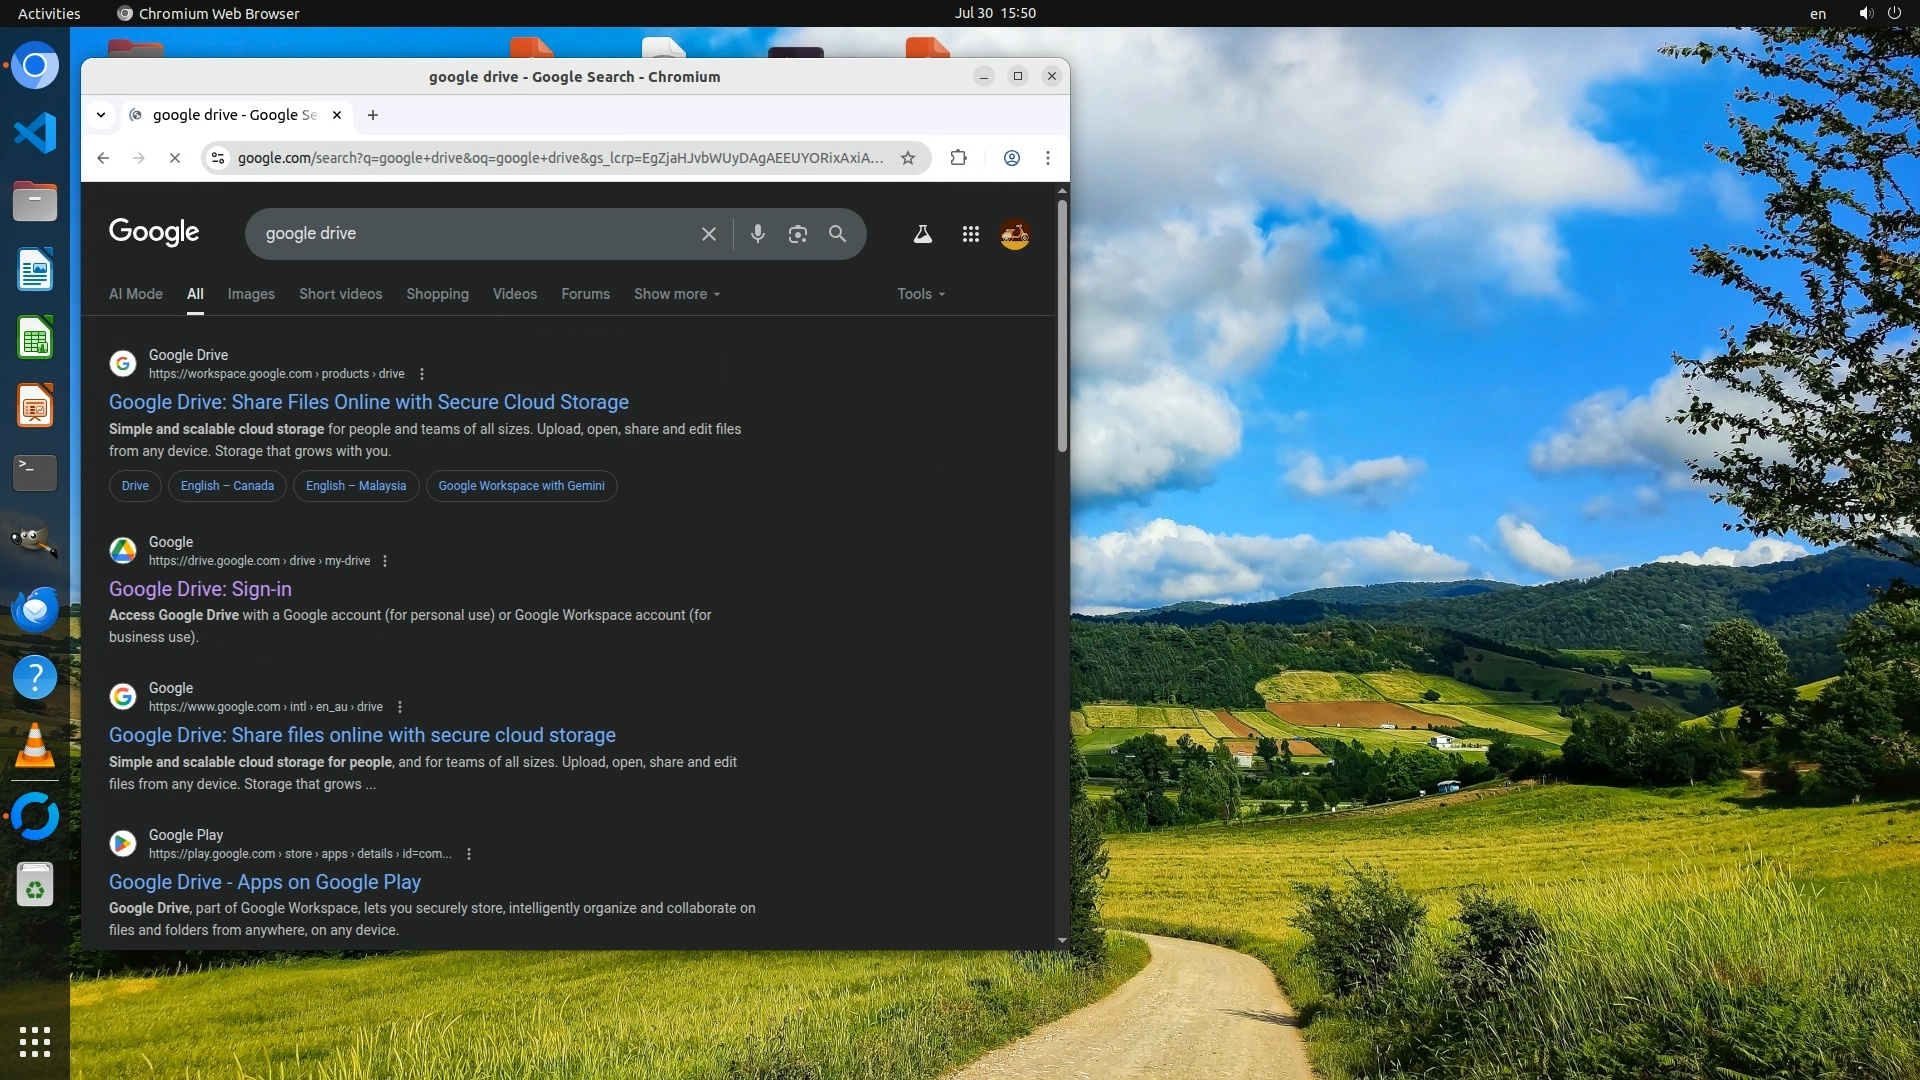
Task: Click the English – Canada chip
Action: (227, 486)
